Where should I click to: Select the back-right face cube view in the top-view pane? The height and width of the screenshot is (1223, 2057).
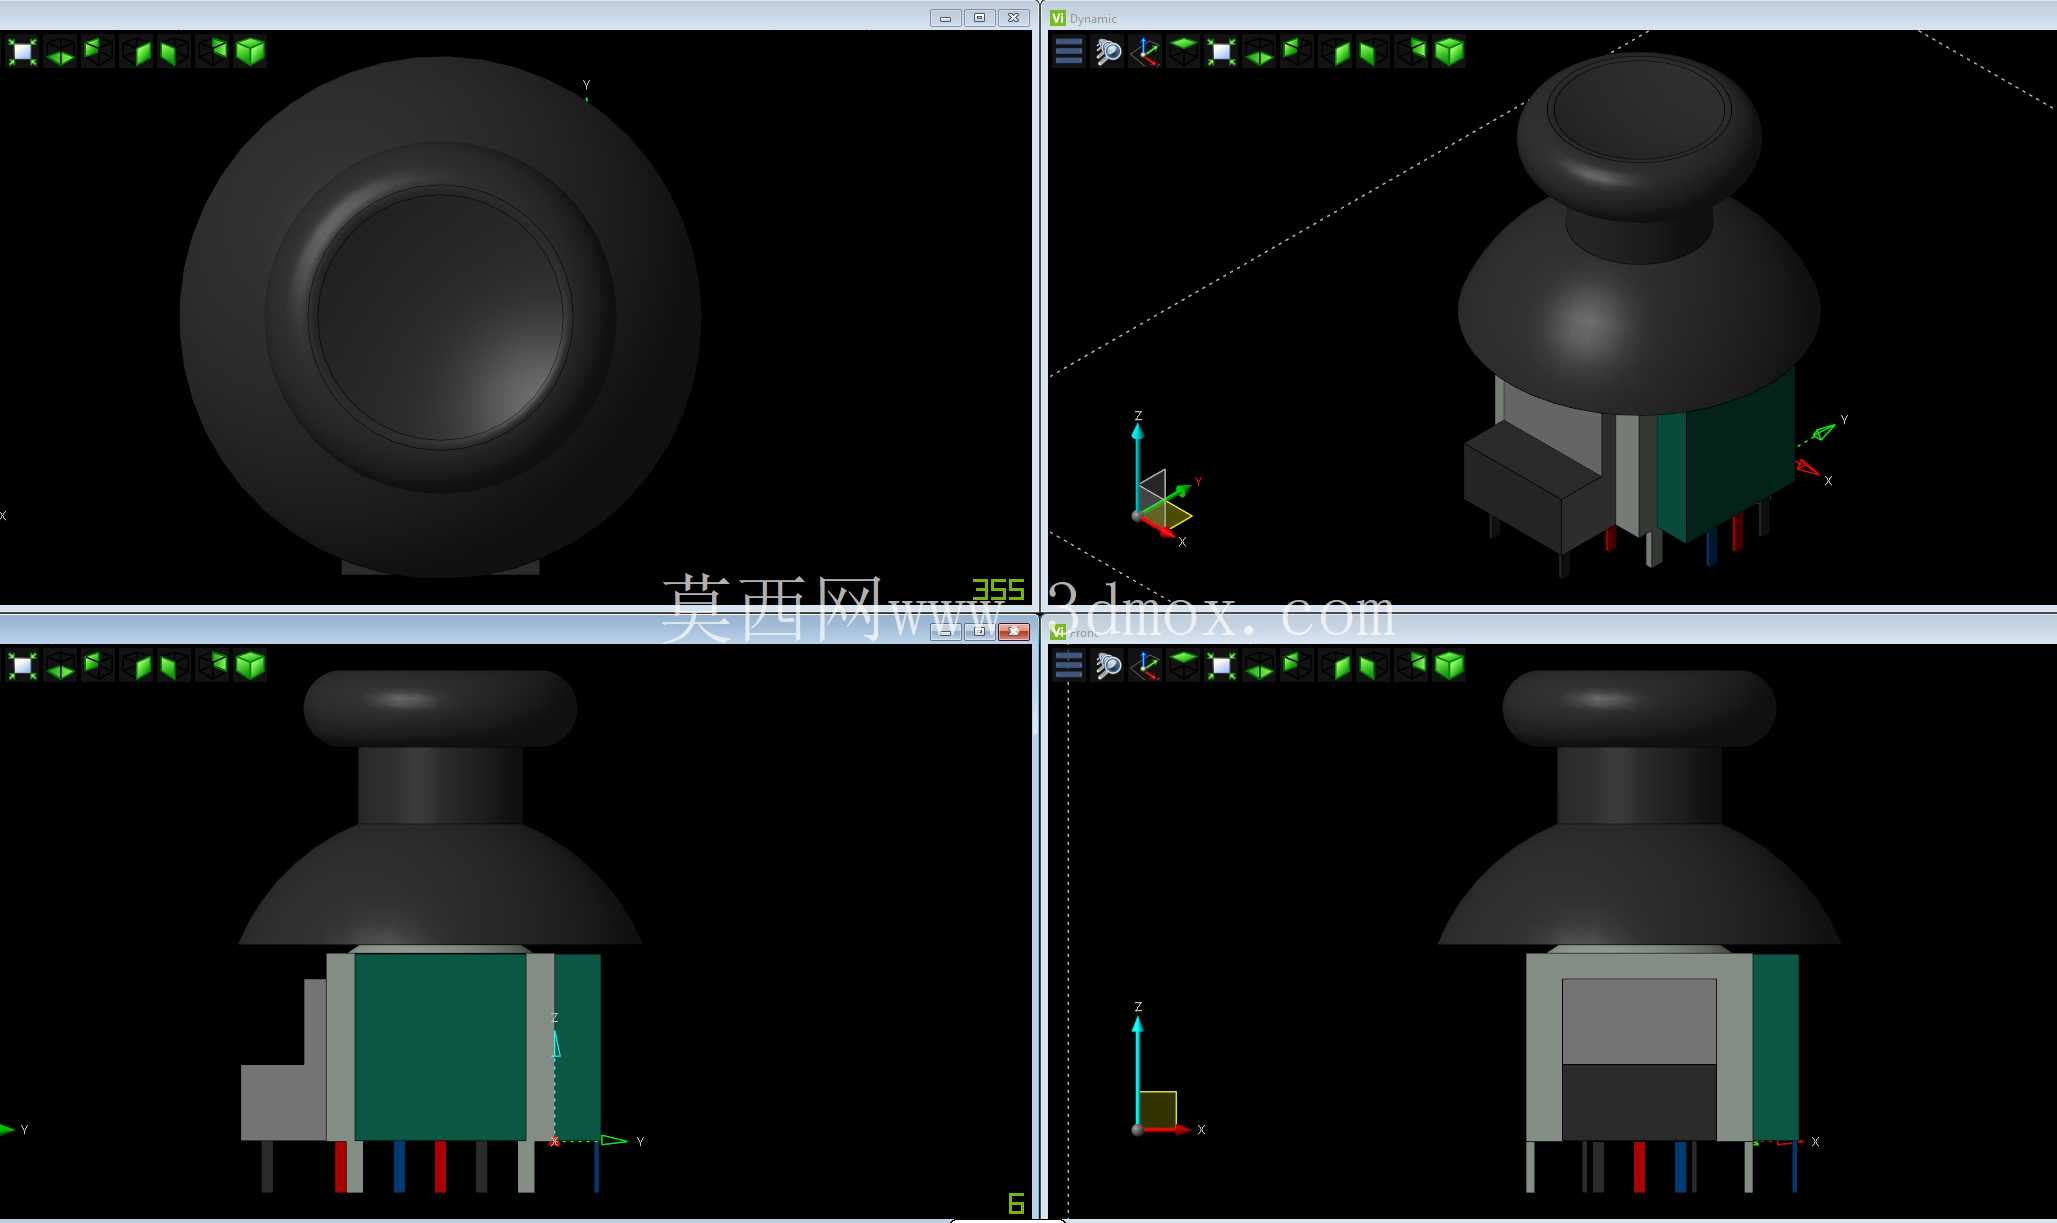pyautogui.click(x=212, y=52)
